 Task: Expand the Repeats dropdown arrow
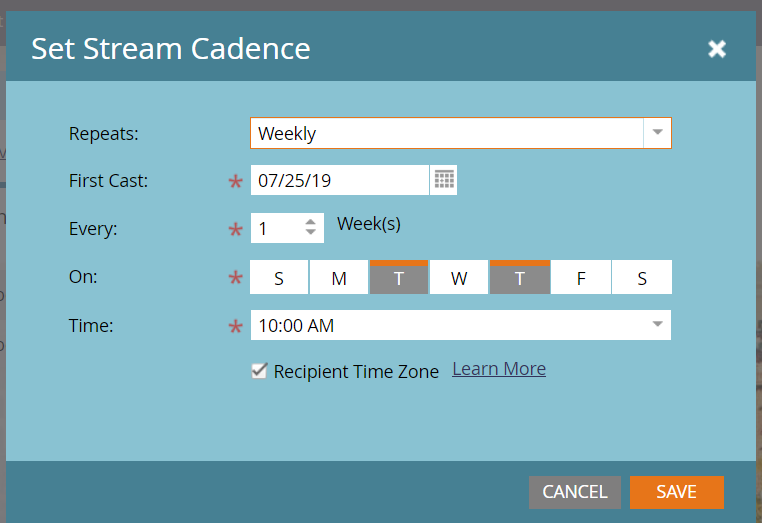(x=657, y=133)
